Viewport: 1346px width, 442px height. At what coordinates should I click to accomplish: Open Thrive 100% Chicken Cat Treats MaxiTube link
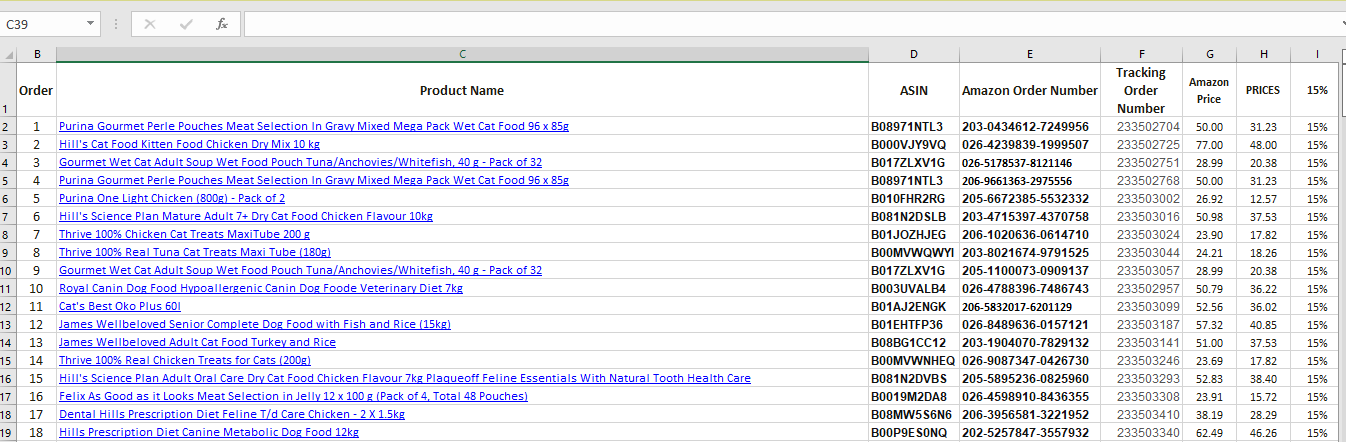tap(184, 234)
